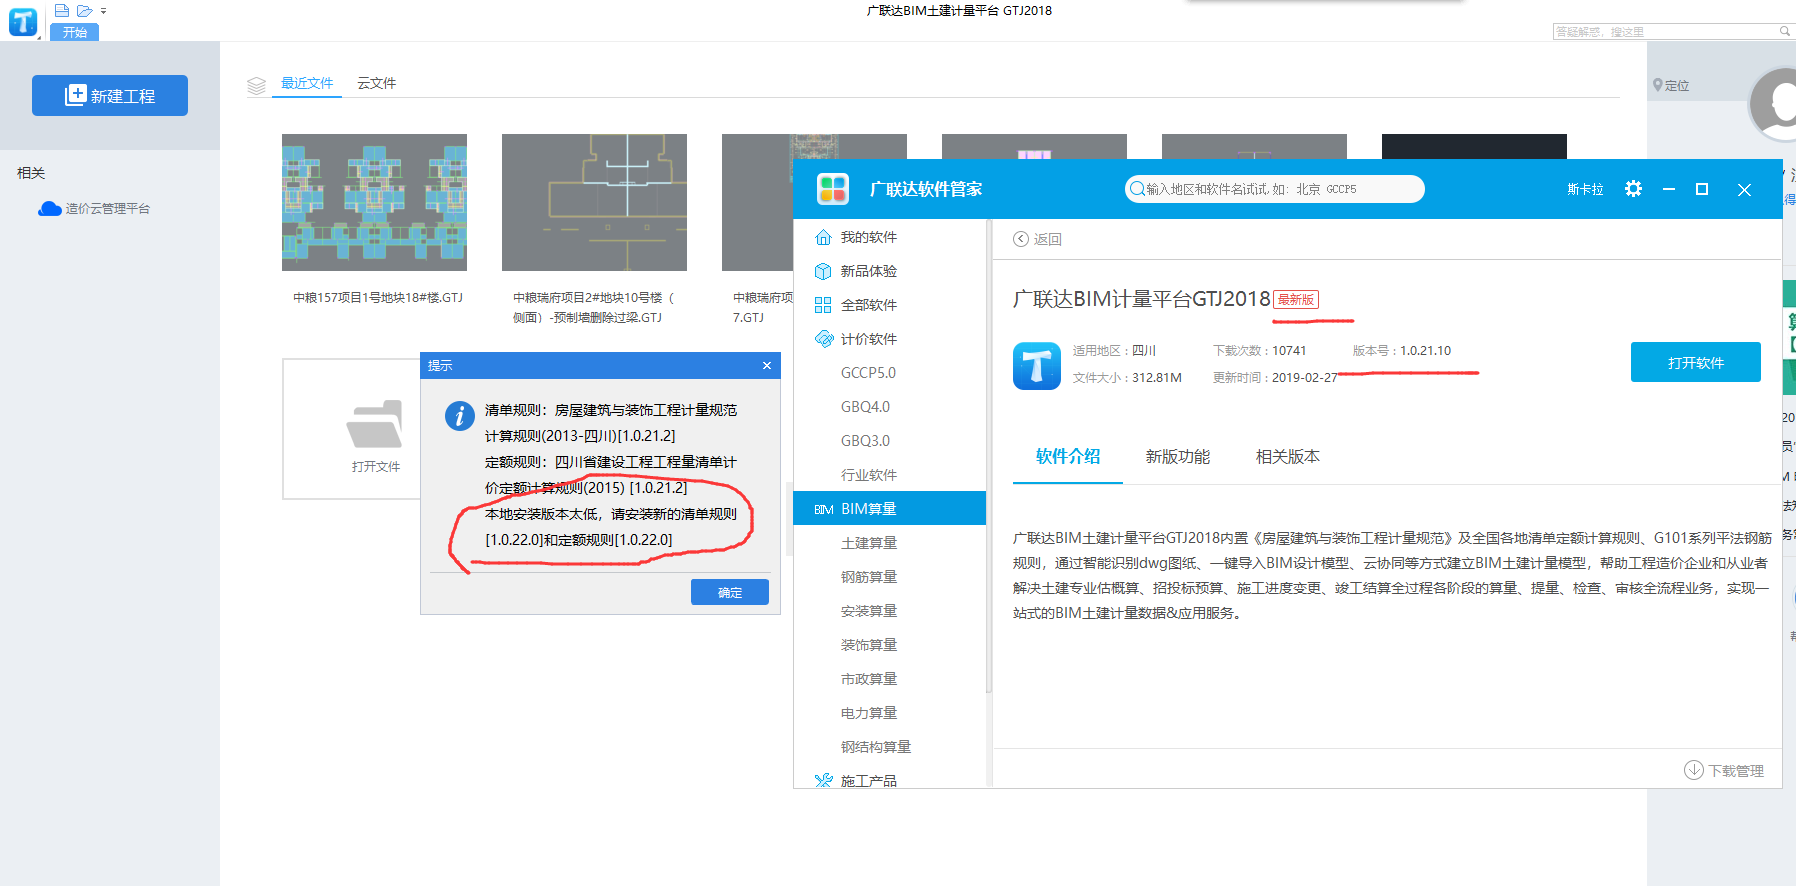Click the 返回 back link
The width and height of the screenshot is (1796, 886).
tap(1037, 239)
